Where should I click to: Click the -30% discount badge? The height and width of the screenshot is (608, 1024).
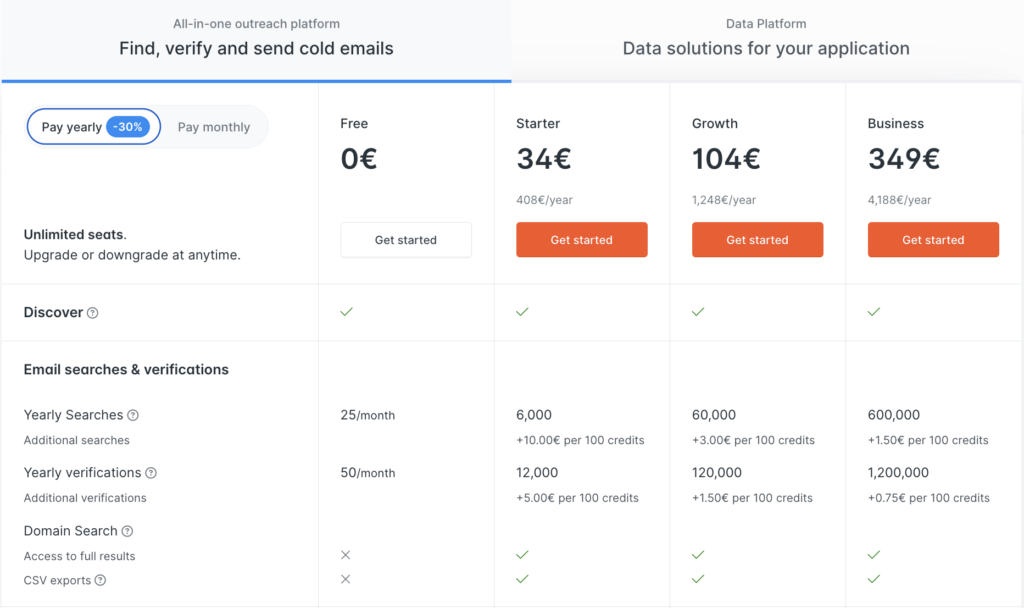(128, 127)
